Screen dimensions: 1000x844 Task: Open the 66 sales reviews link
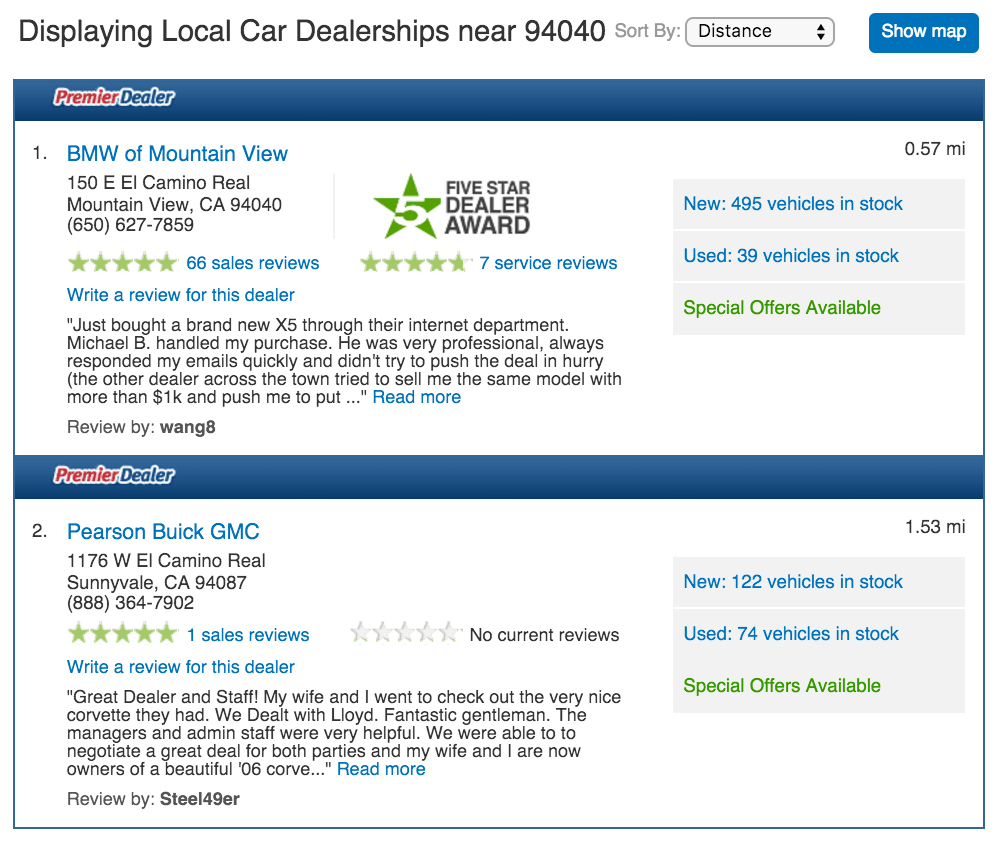[253, 263]
